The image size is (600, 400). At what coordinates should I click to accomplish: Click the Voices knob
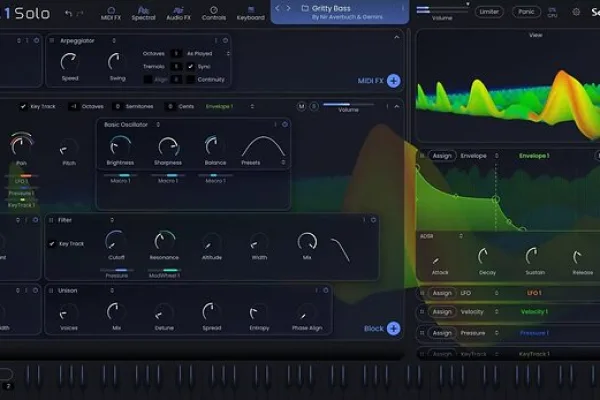[x=69, y=313]
